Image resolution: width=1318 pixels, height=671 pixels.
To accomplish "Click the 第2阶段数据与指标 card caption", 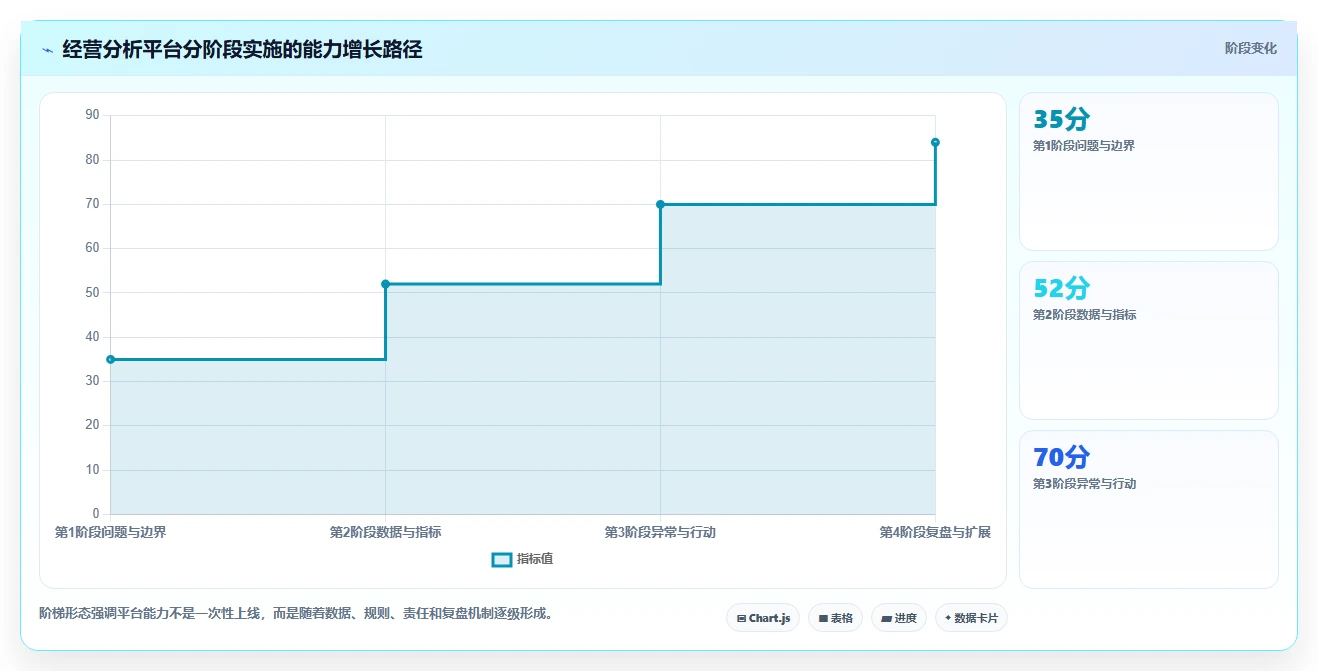I will pos(1084,314).
